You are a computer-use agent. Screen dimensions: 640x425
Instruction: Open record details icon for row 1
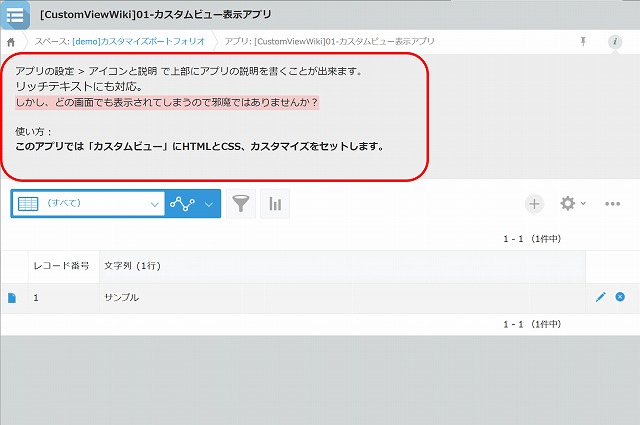pos(12,298)
